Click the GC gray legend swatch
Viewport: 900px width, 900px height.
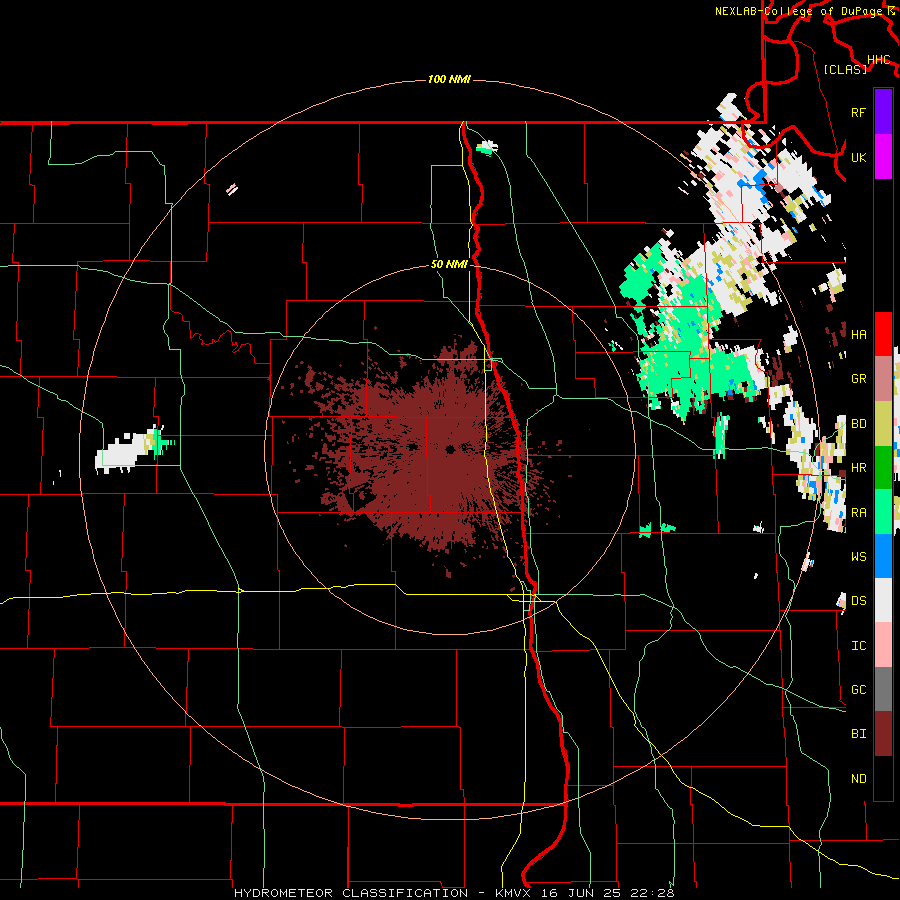pos(883,689)
